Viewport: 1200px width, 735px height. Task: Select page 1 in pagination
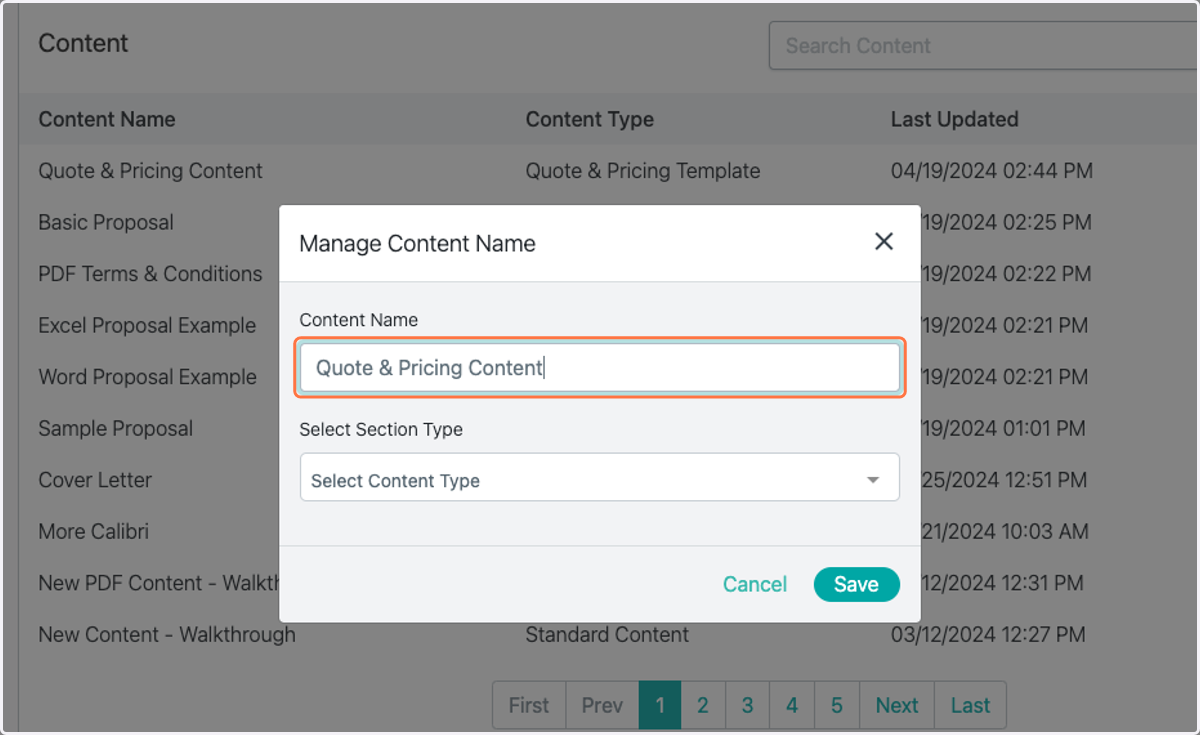tap(660, 705)
